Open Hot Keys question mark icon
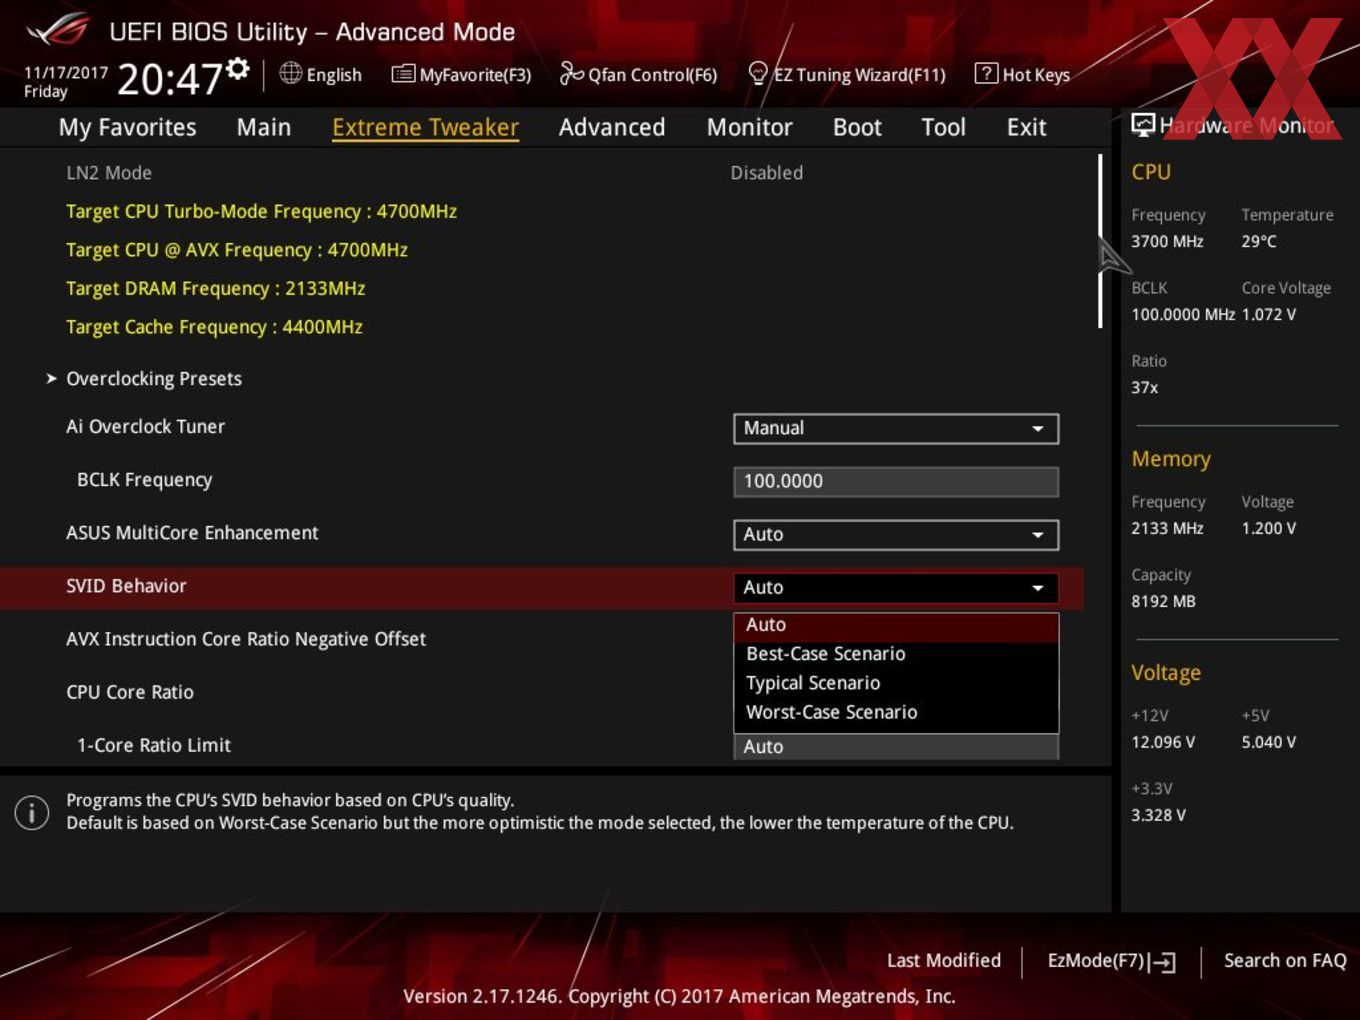 986,73
